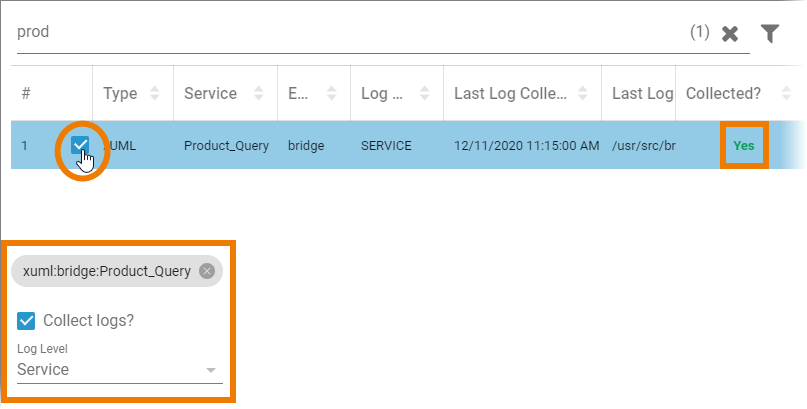
Task: Click the Last Log column header
Action: coord(642,94)
